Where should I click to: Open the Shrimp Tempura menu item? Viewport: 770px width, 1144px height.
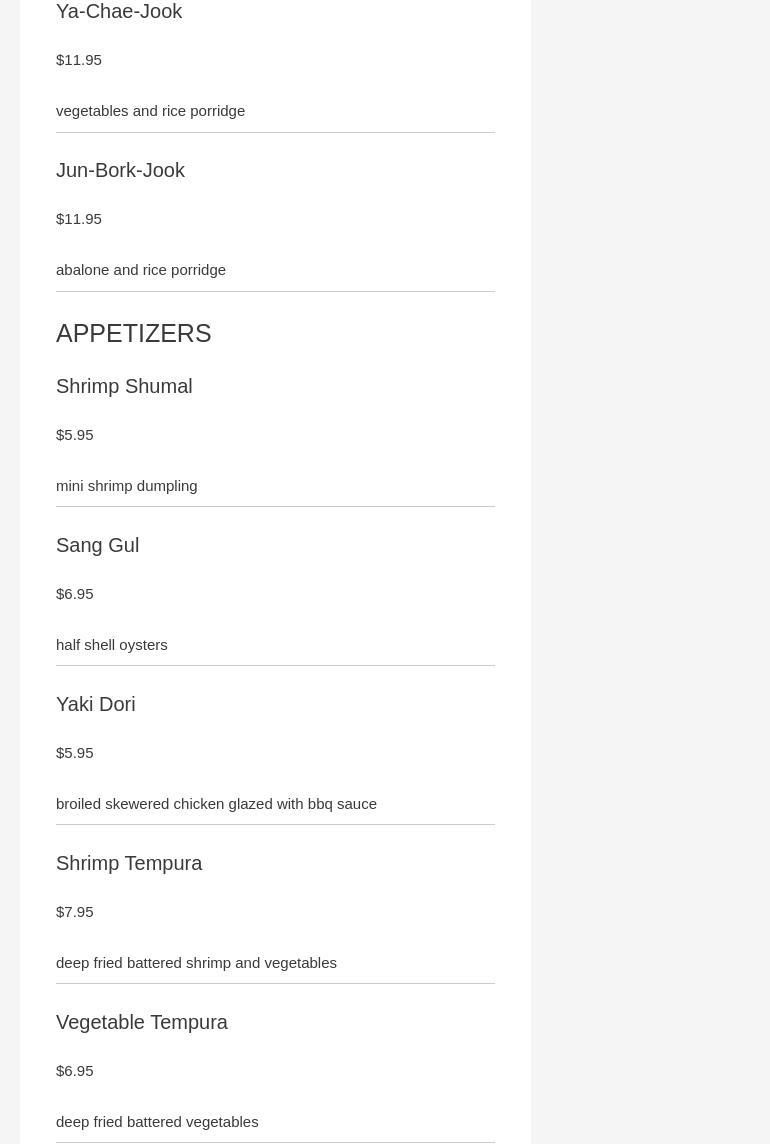[129, 863]
